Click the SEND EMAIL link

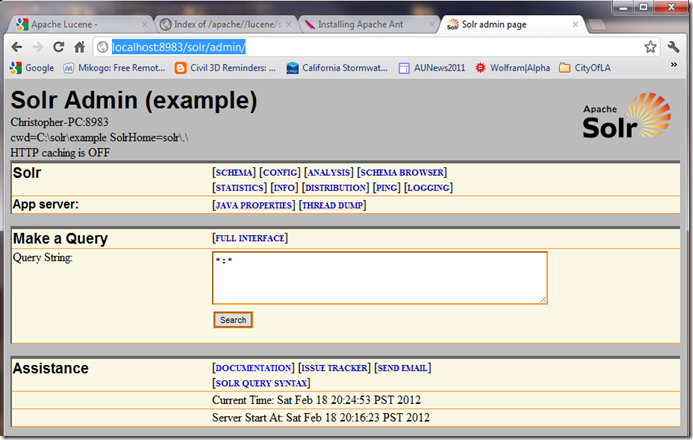(403, 368)
